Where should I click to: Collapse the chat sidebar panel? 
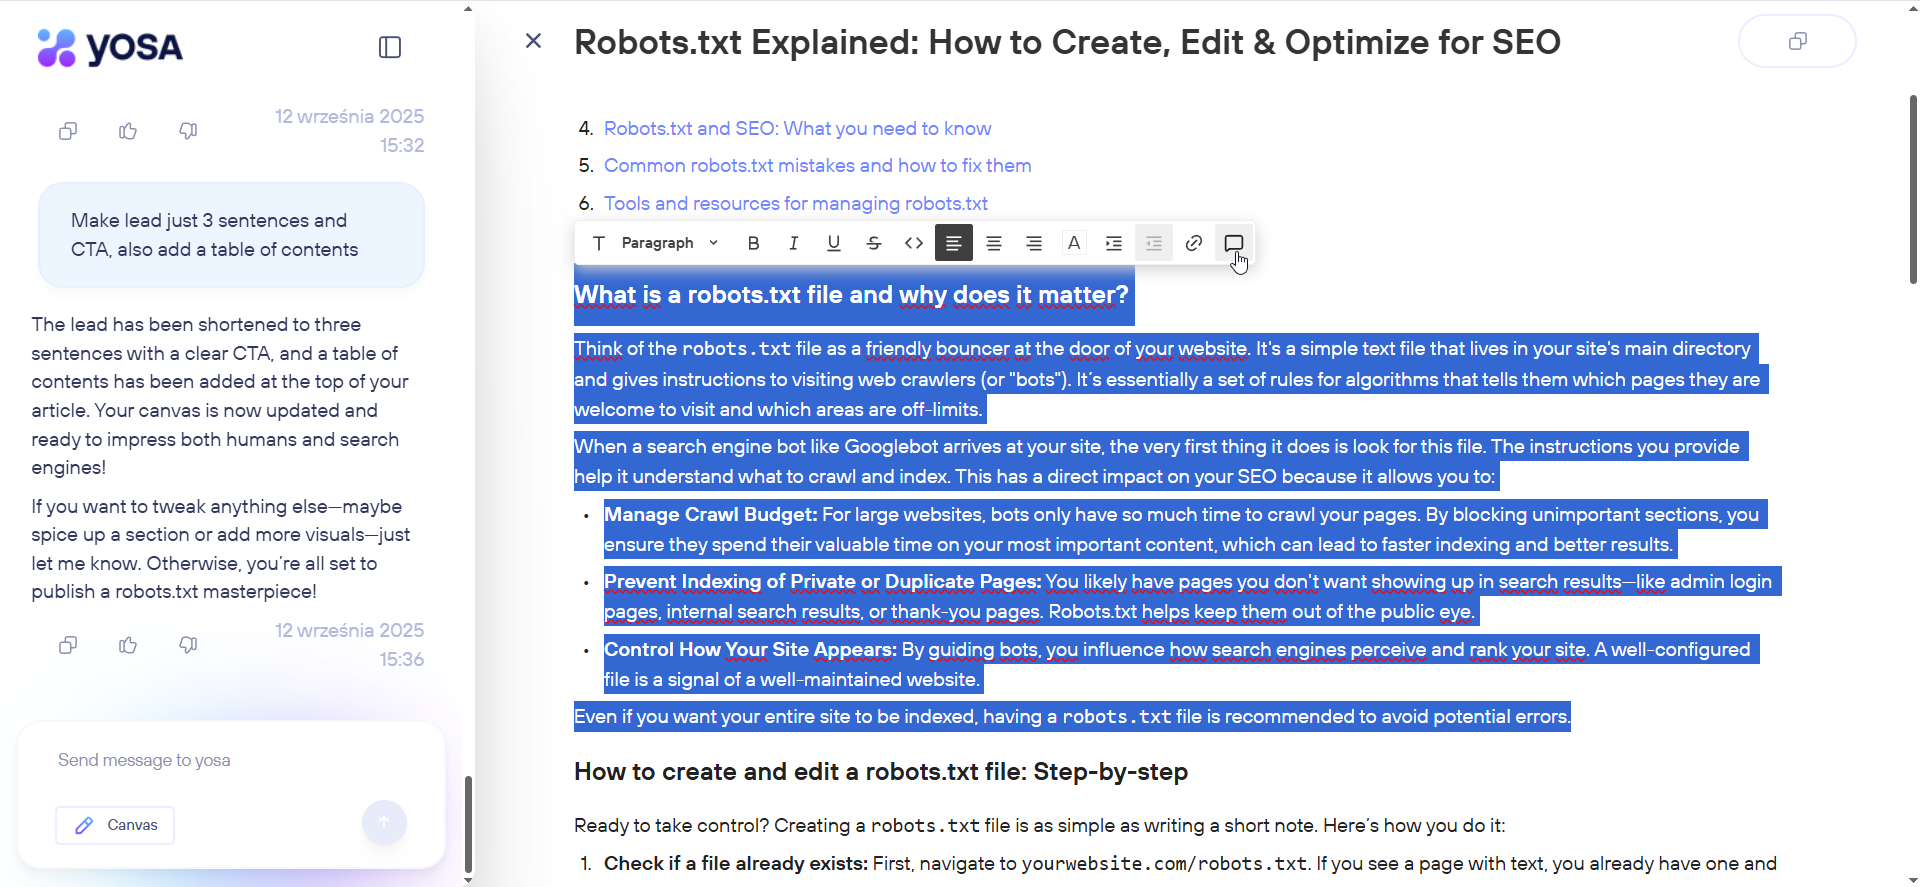tap(390, 47)
